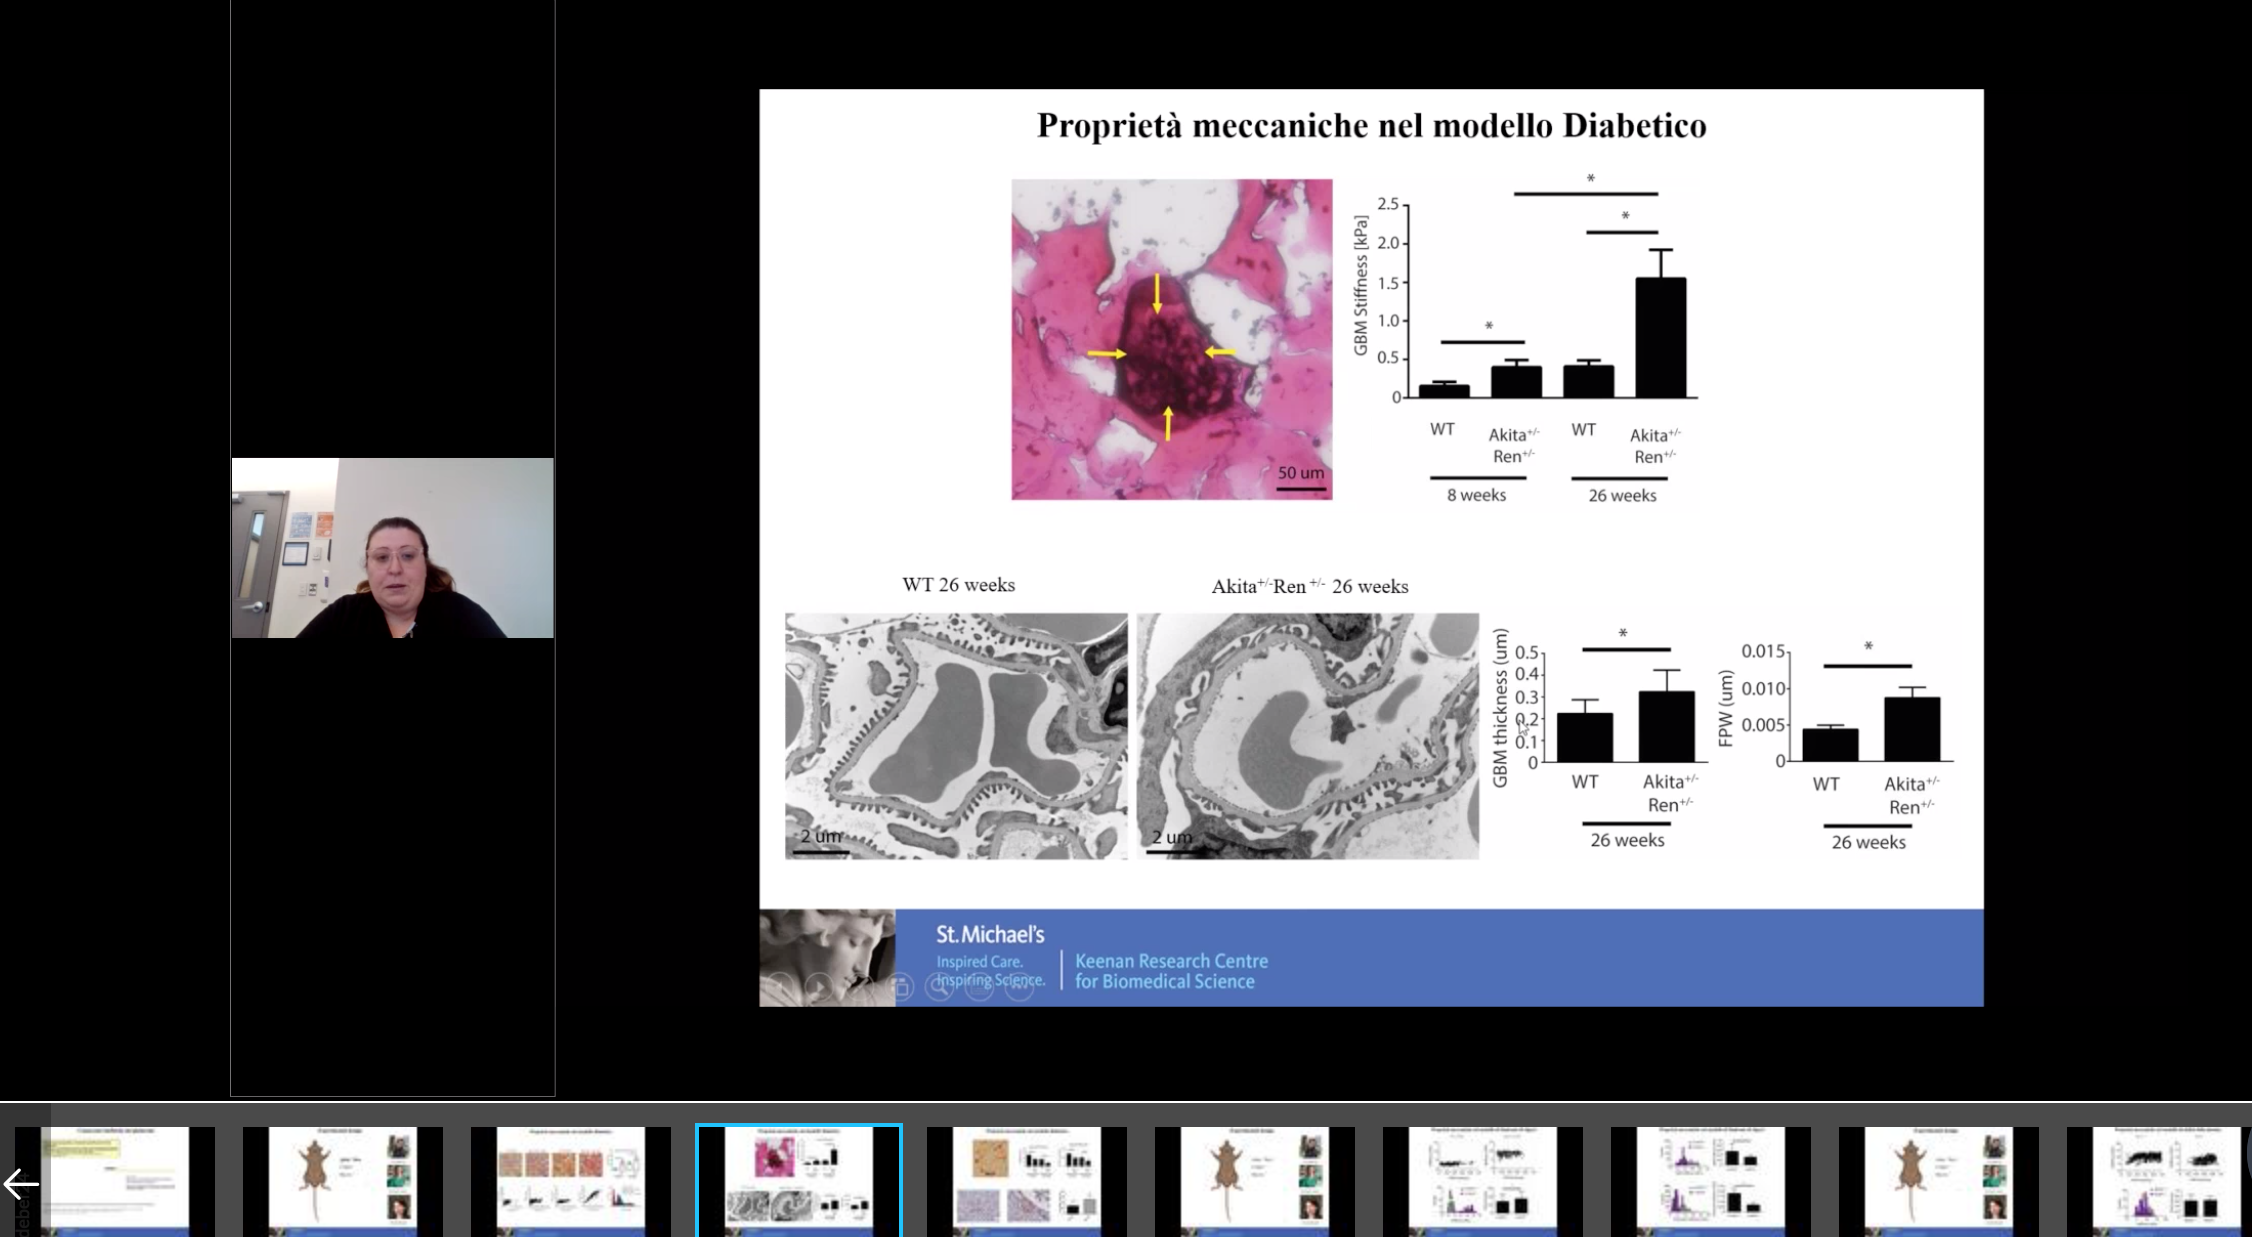Click the previous slide control on the slide
This screenshot has width=2252, height=1237.
pos(779,987)
